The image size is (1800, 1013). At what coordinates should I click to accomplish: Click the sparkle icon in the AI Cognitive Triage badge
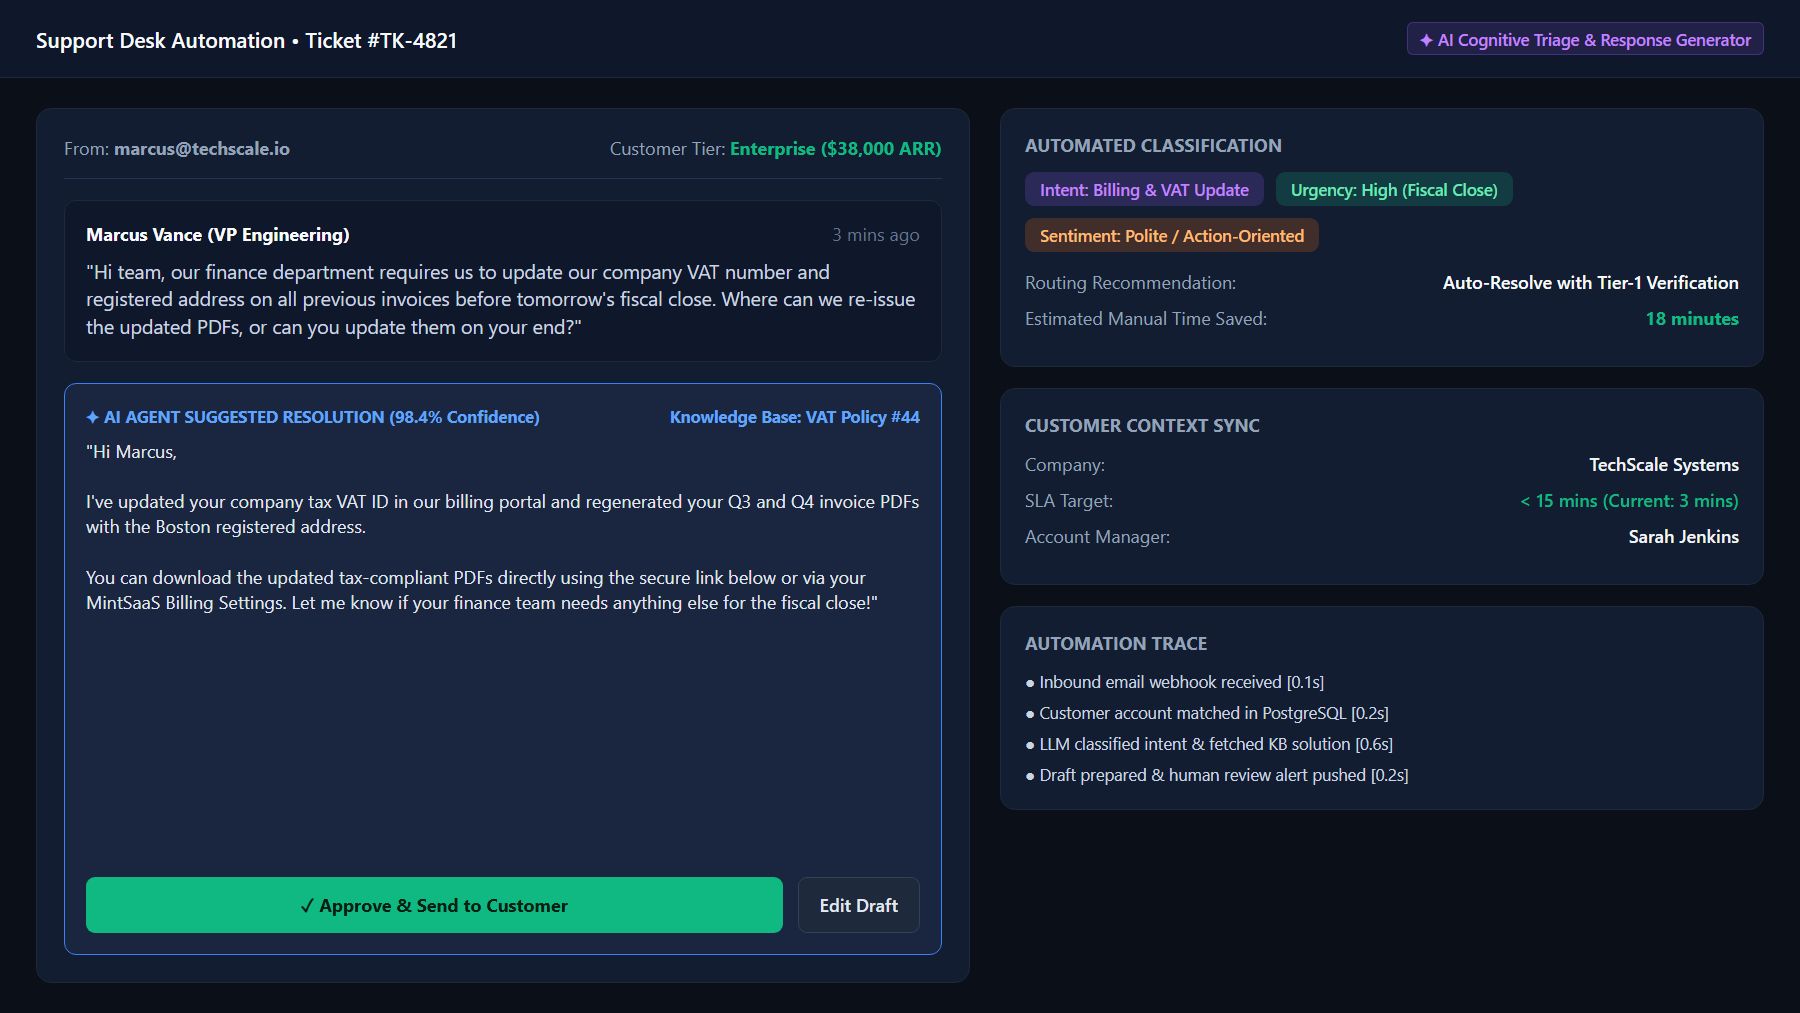1426,40
